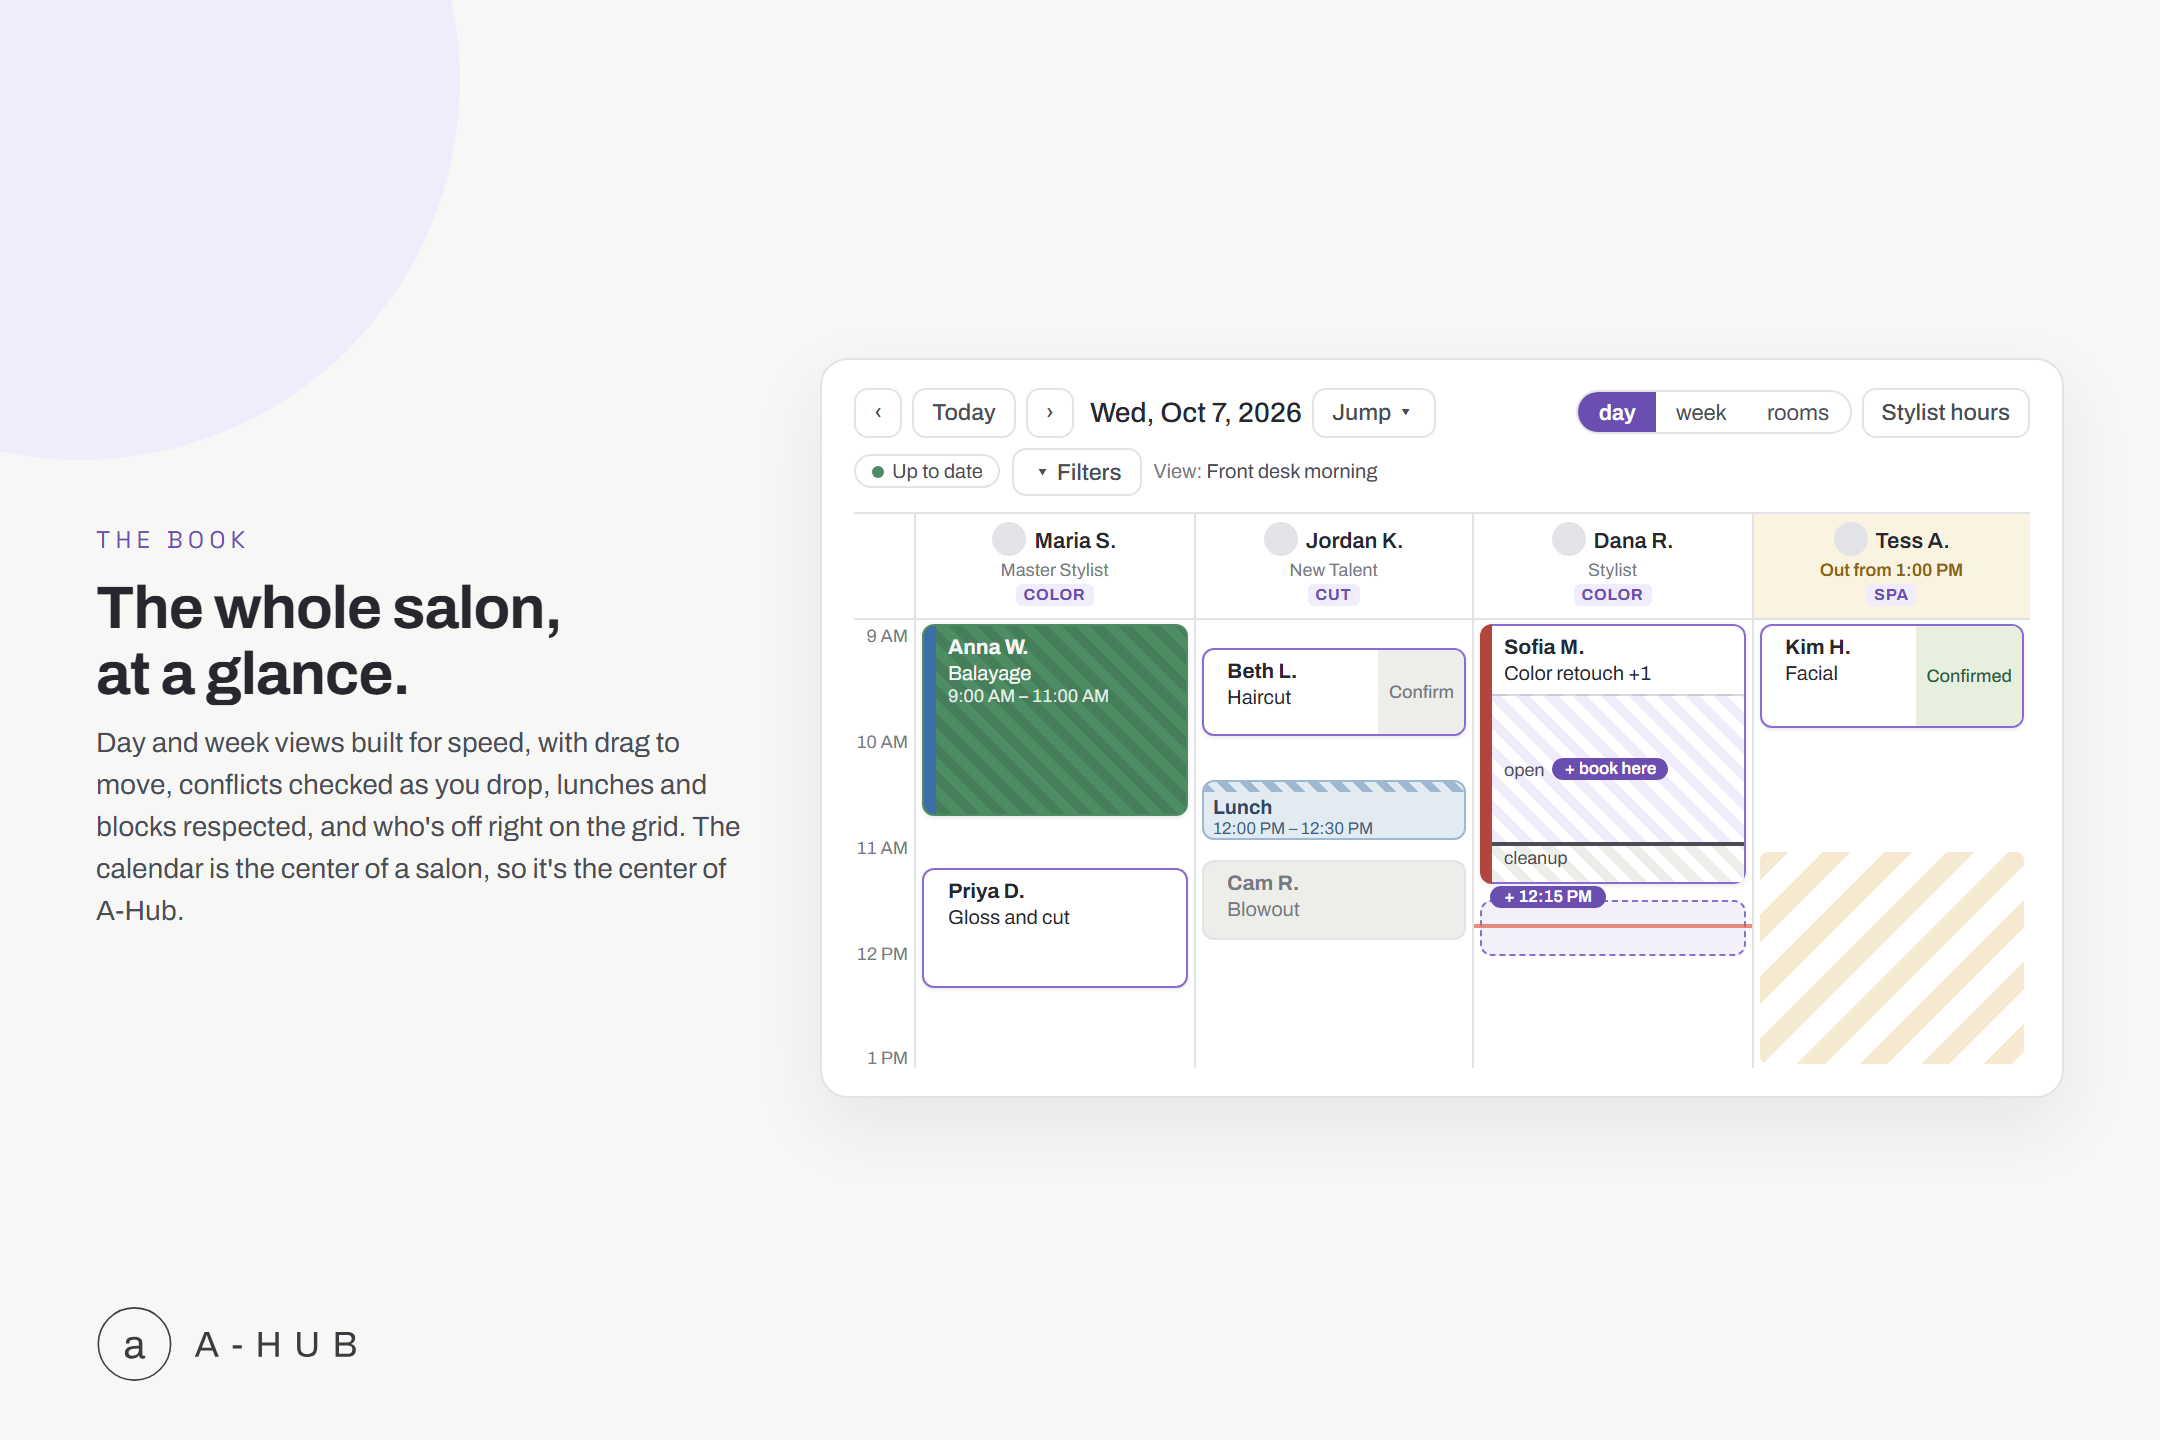Click Dana R. avatar circle
The width and height of the screenshot is (2160, 1440).
click(1569, 539)
